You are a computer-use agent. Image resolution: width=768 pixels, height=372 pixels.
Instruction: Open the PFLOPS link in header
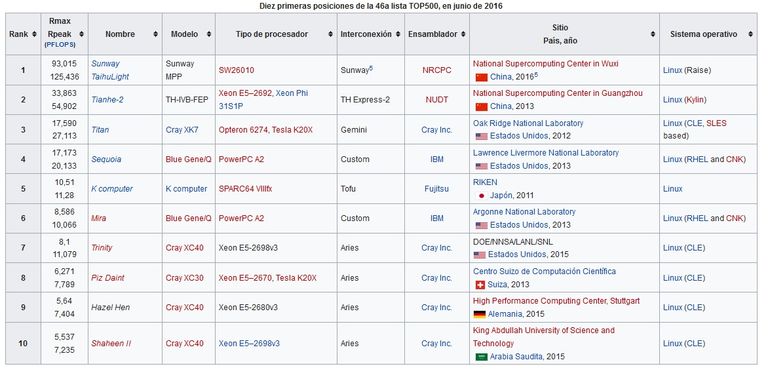click(60, 45)
